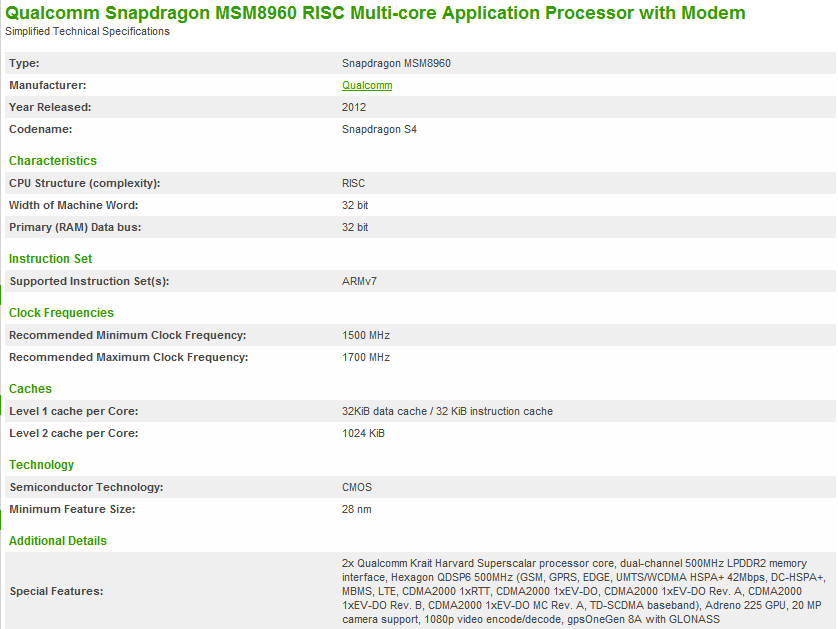Click the 'Instruction Set' section heading
Viewport: 838px width, 629px height.
pos(51,259)
